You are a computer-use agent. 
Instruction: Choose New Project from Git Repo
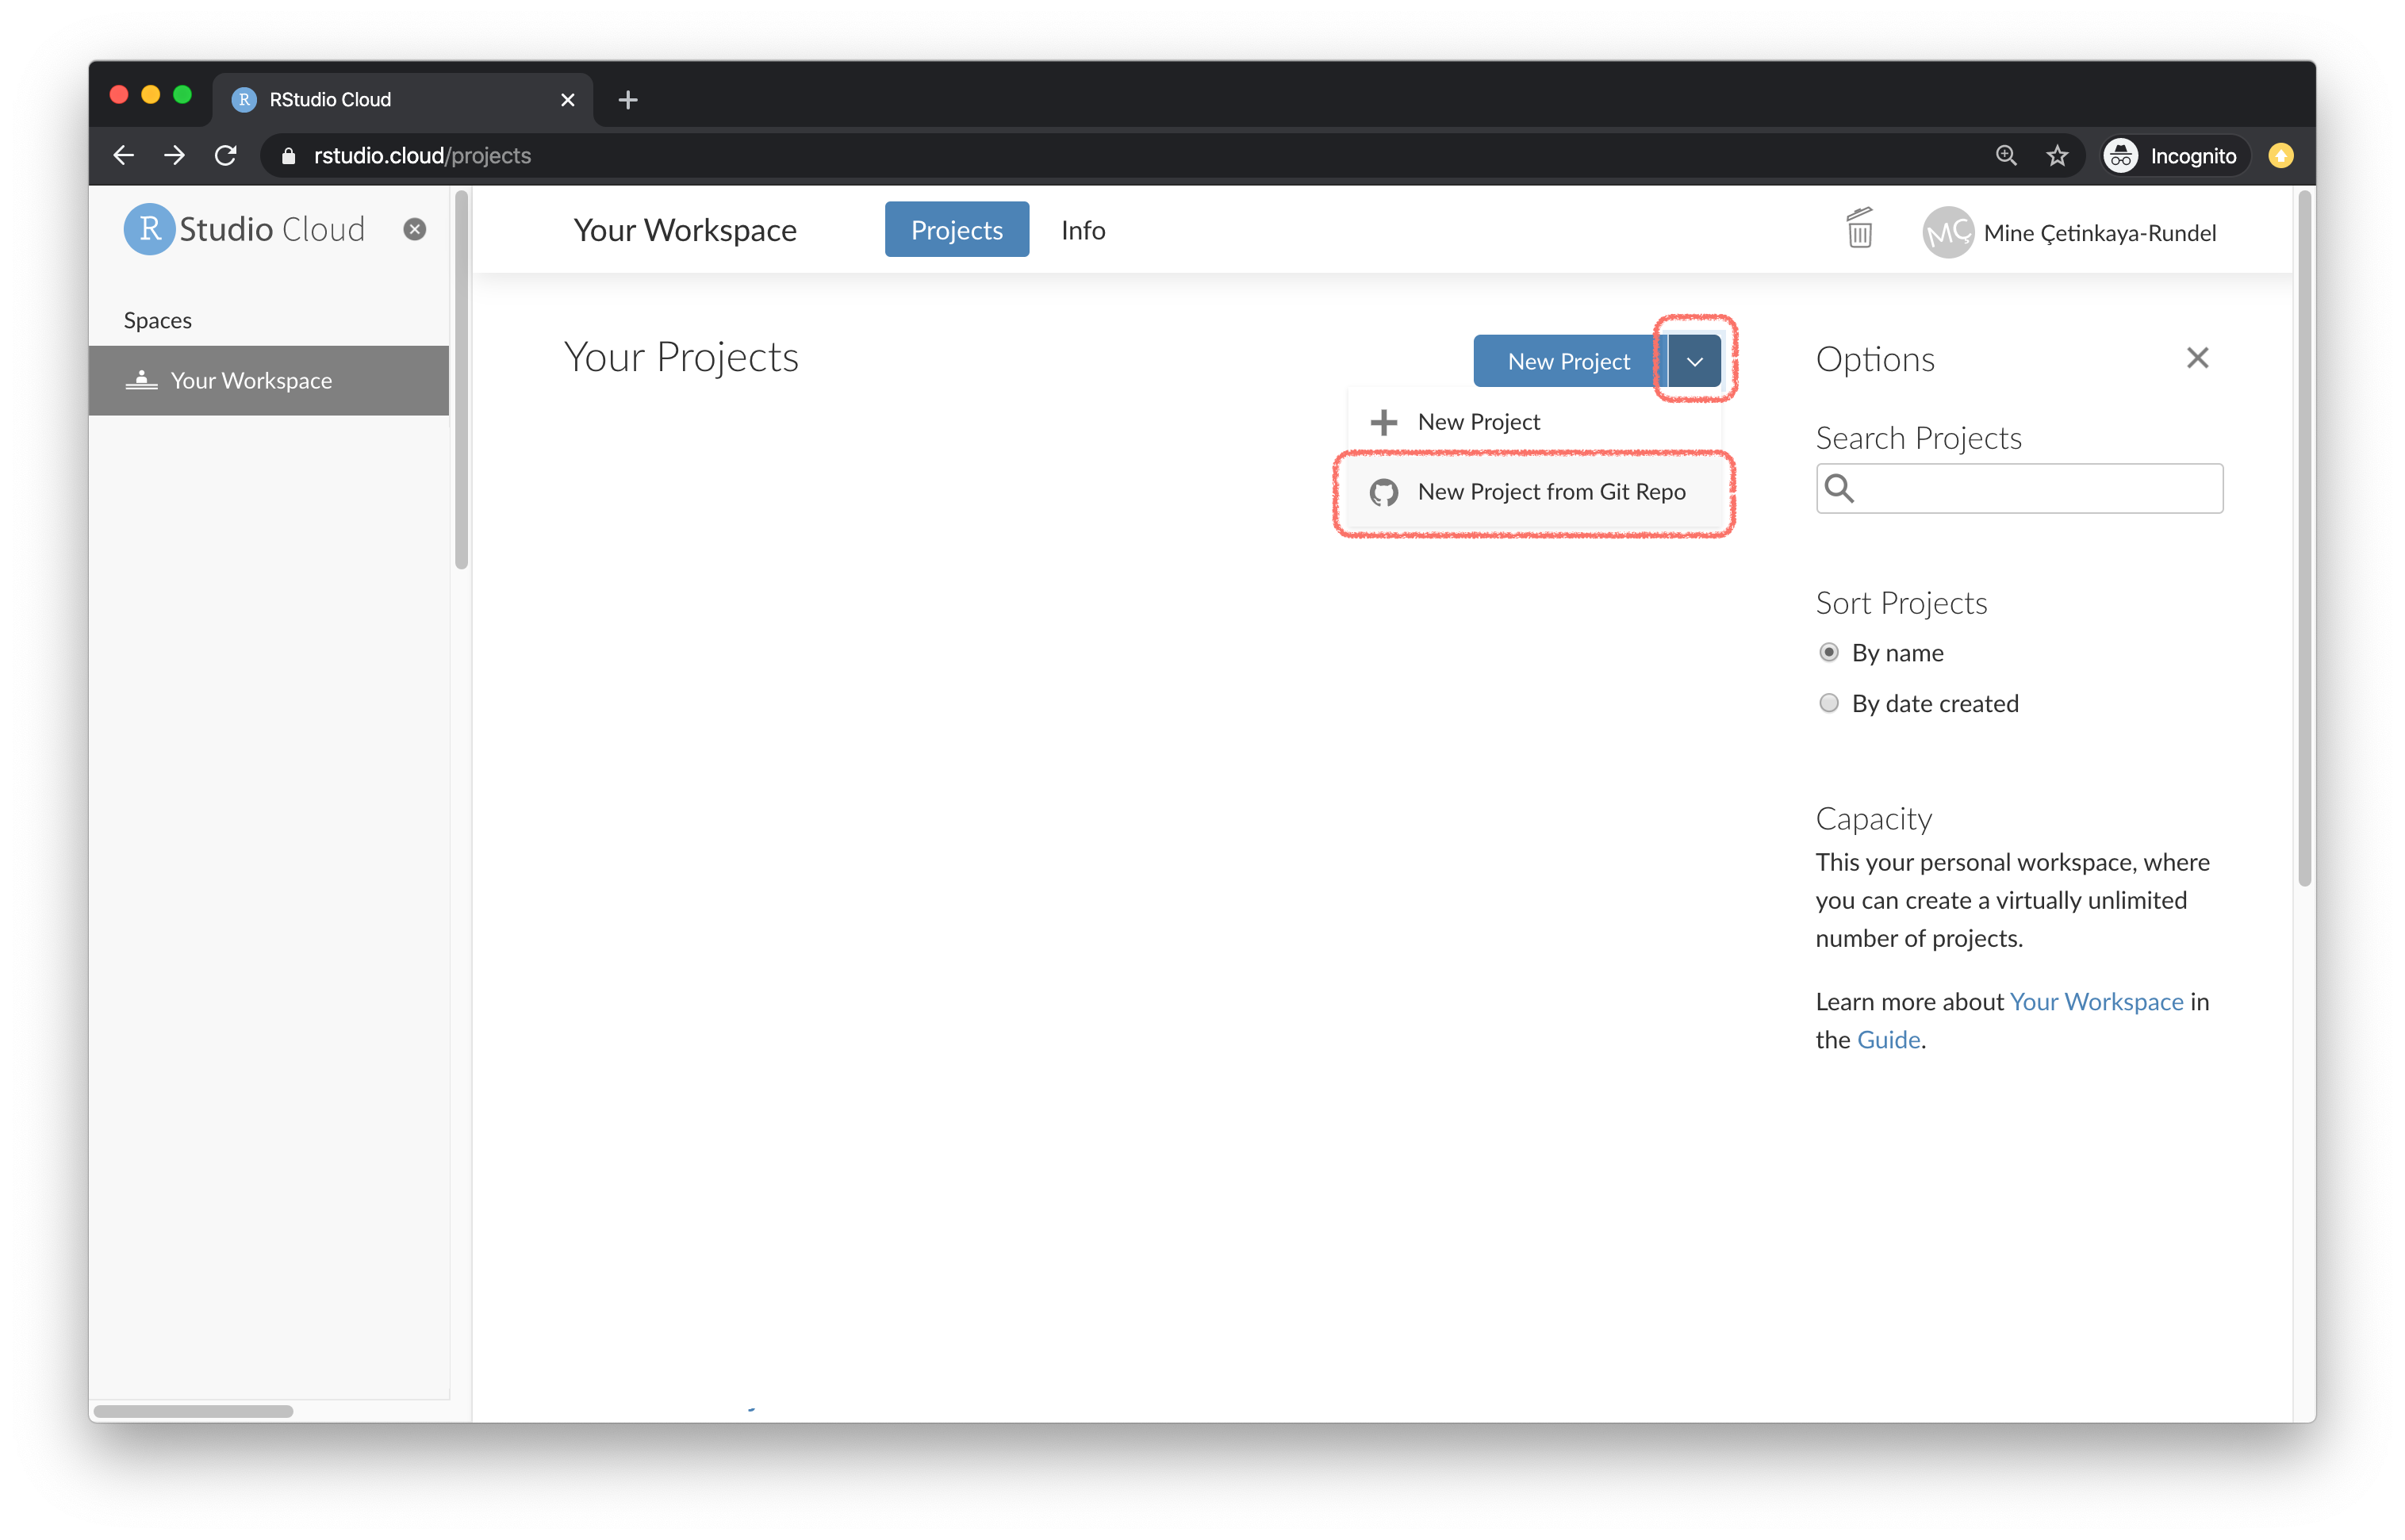pyautogui.click(x=1550, y=492)
